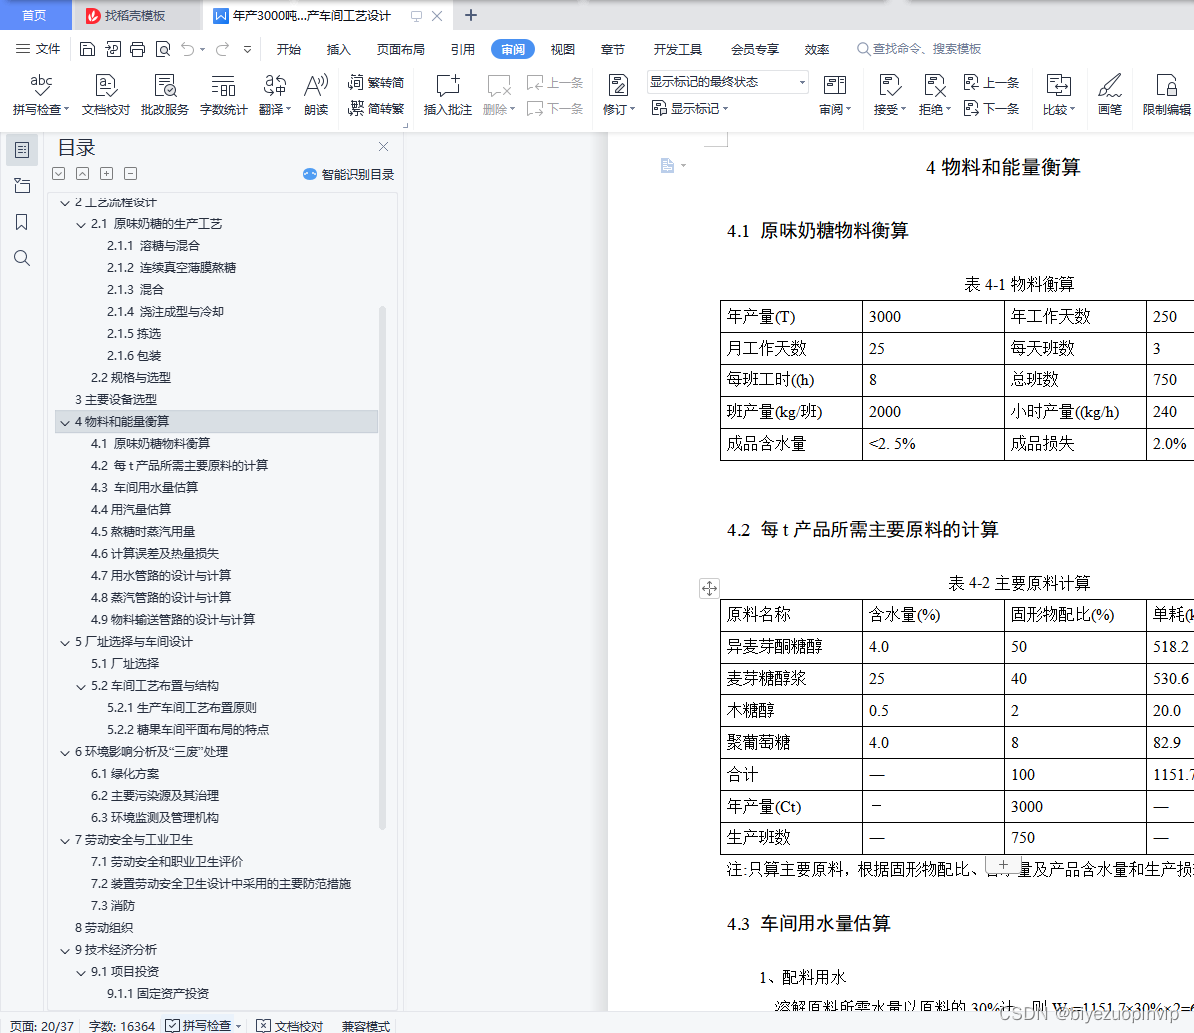This screenshot has width=1194, height=1033.
Task: Collapse the 5 厂址选择与车间设计 node
Action: click(65, 642)
